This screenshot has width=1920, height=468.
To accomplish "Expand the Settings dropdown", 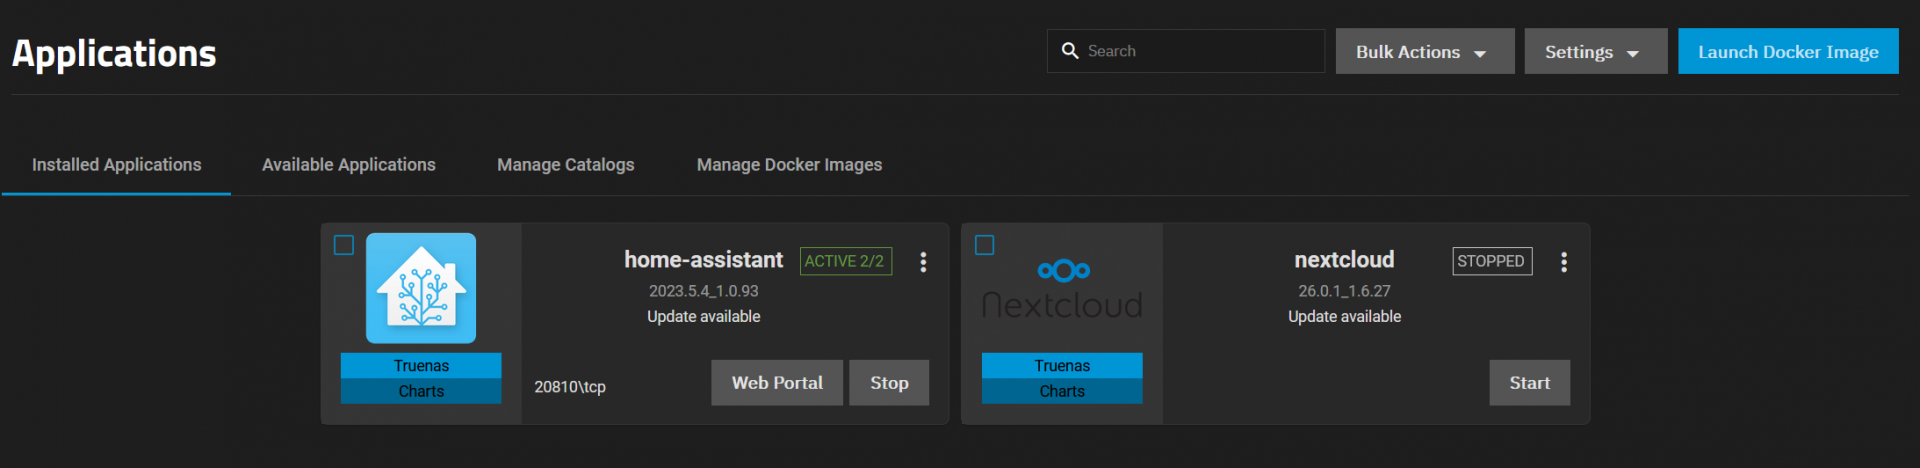I will [x=1596, y=51].
